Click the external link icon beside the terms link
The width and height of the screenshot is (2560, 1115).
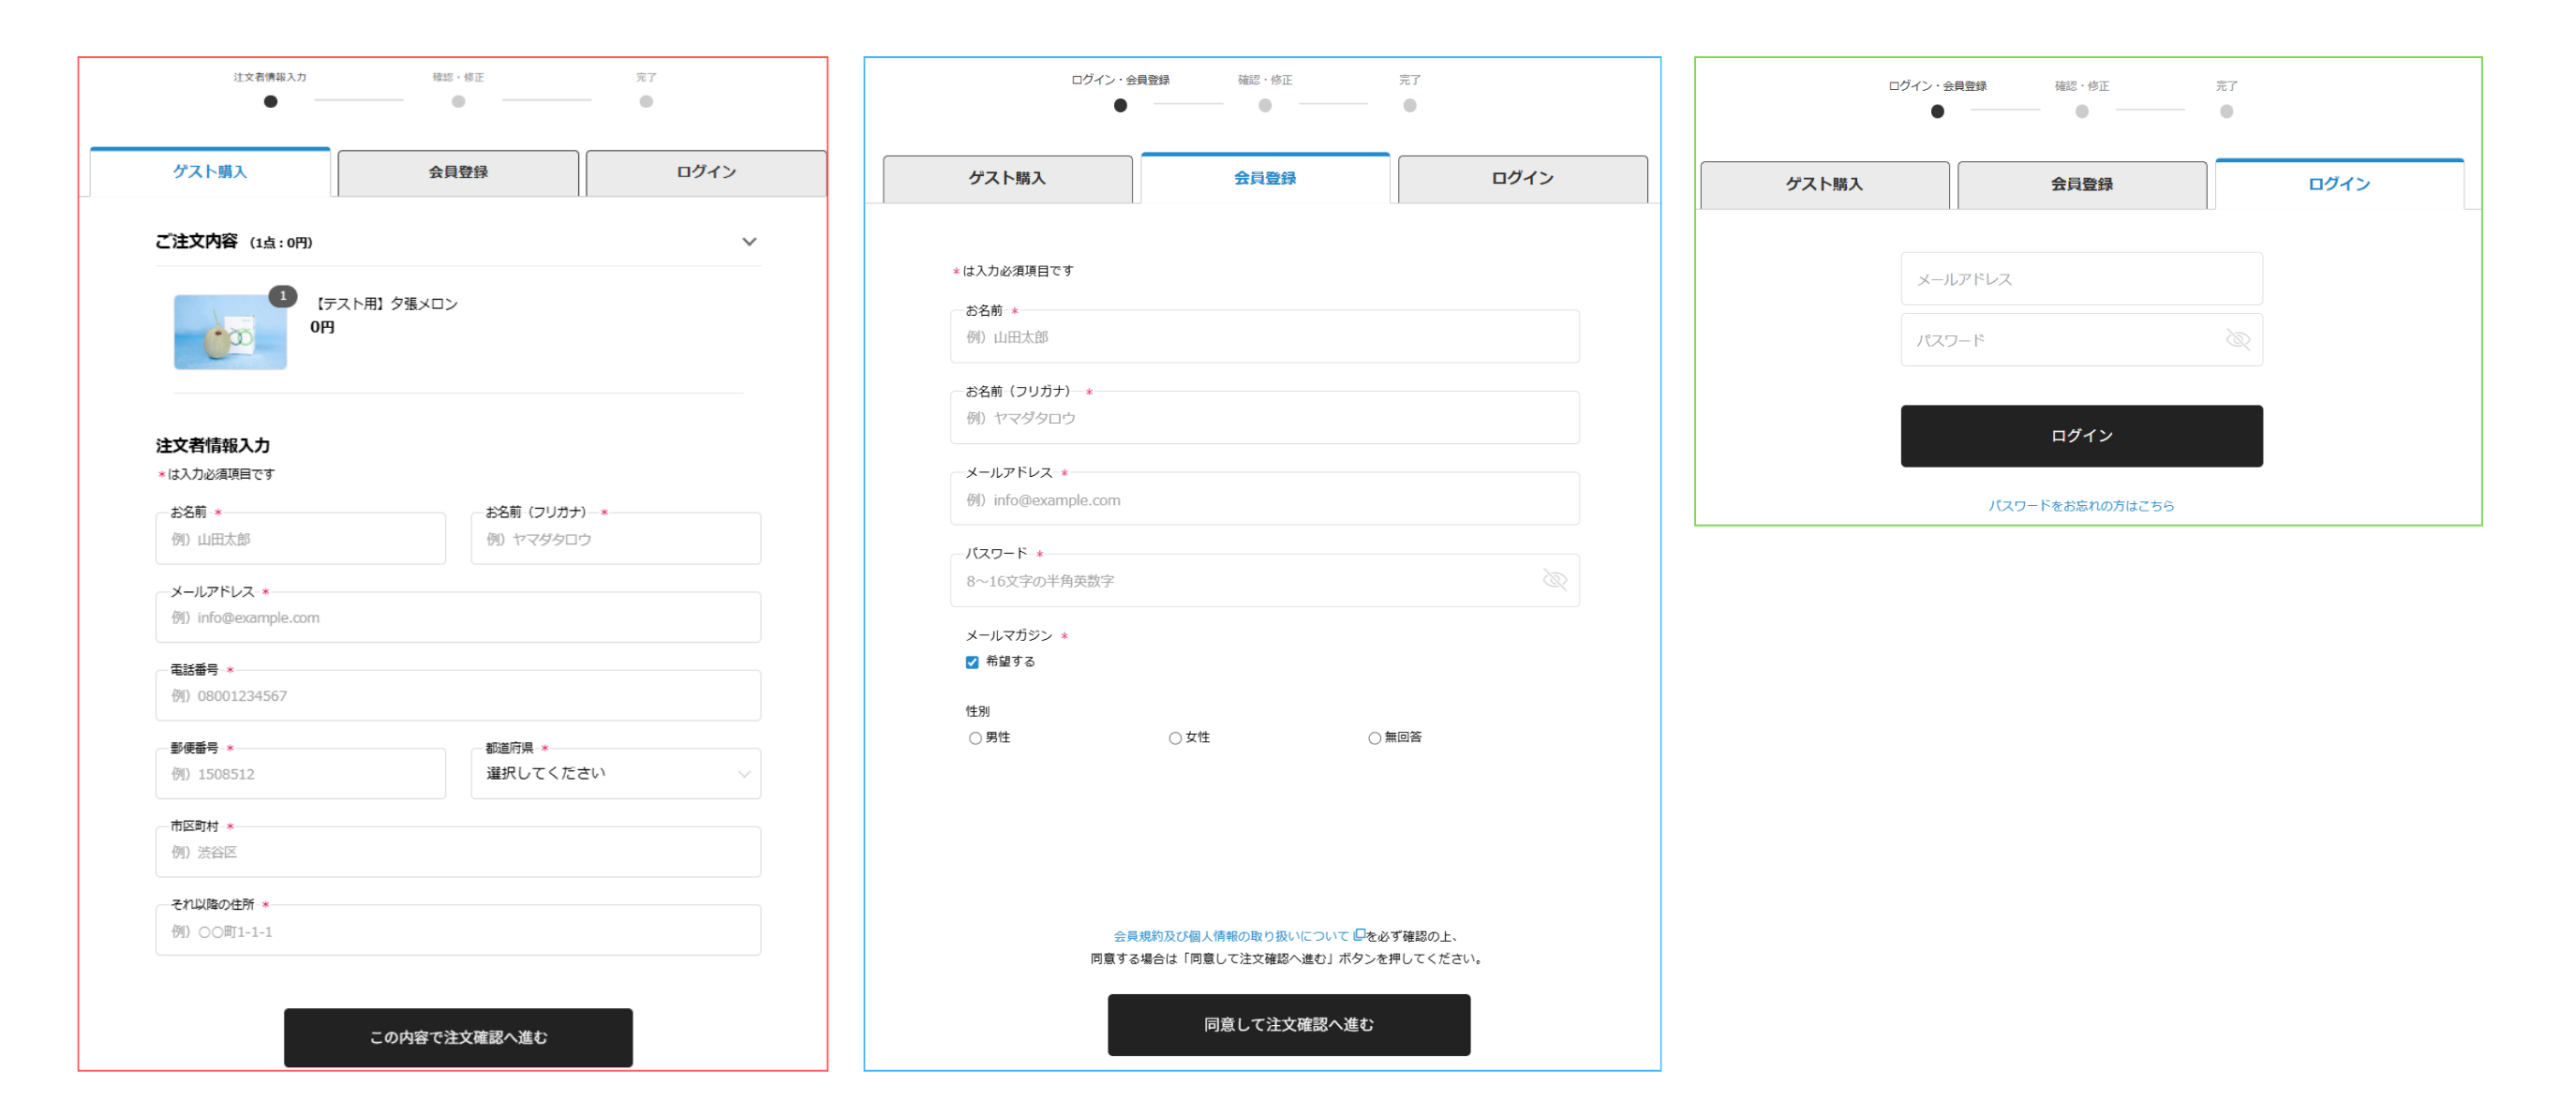pos(1358,935)
